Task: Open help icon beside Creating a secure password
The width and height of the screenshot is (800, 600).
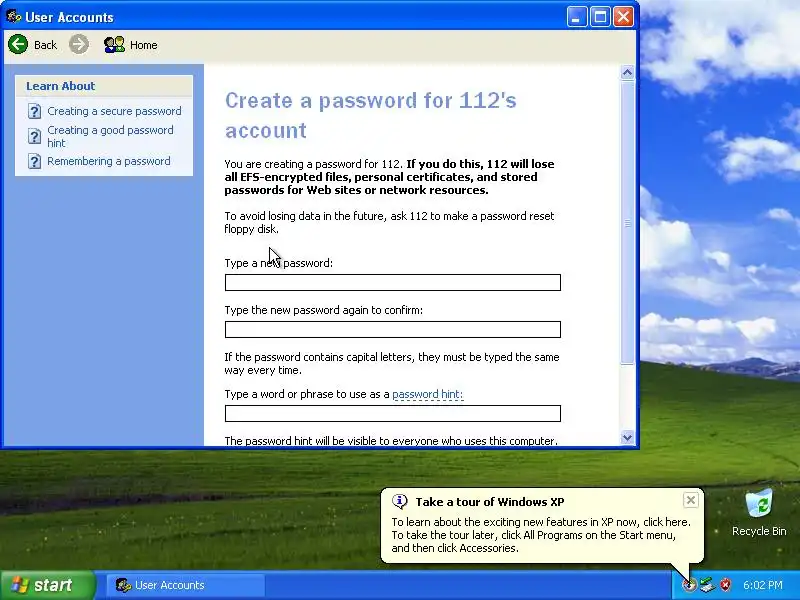Action: [34, 111]
